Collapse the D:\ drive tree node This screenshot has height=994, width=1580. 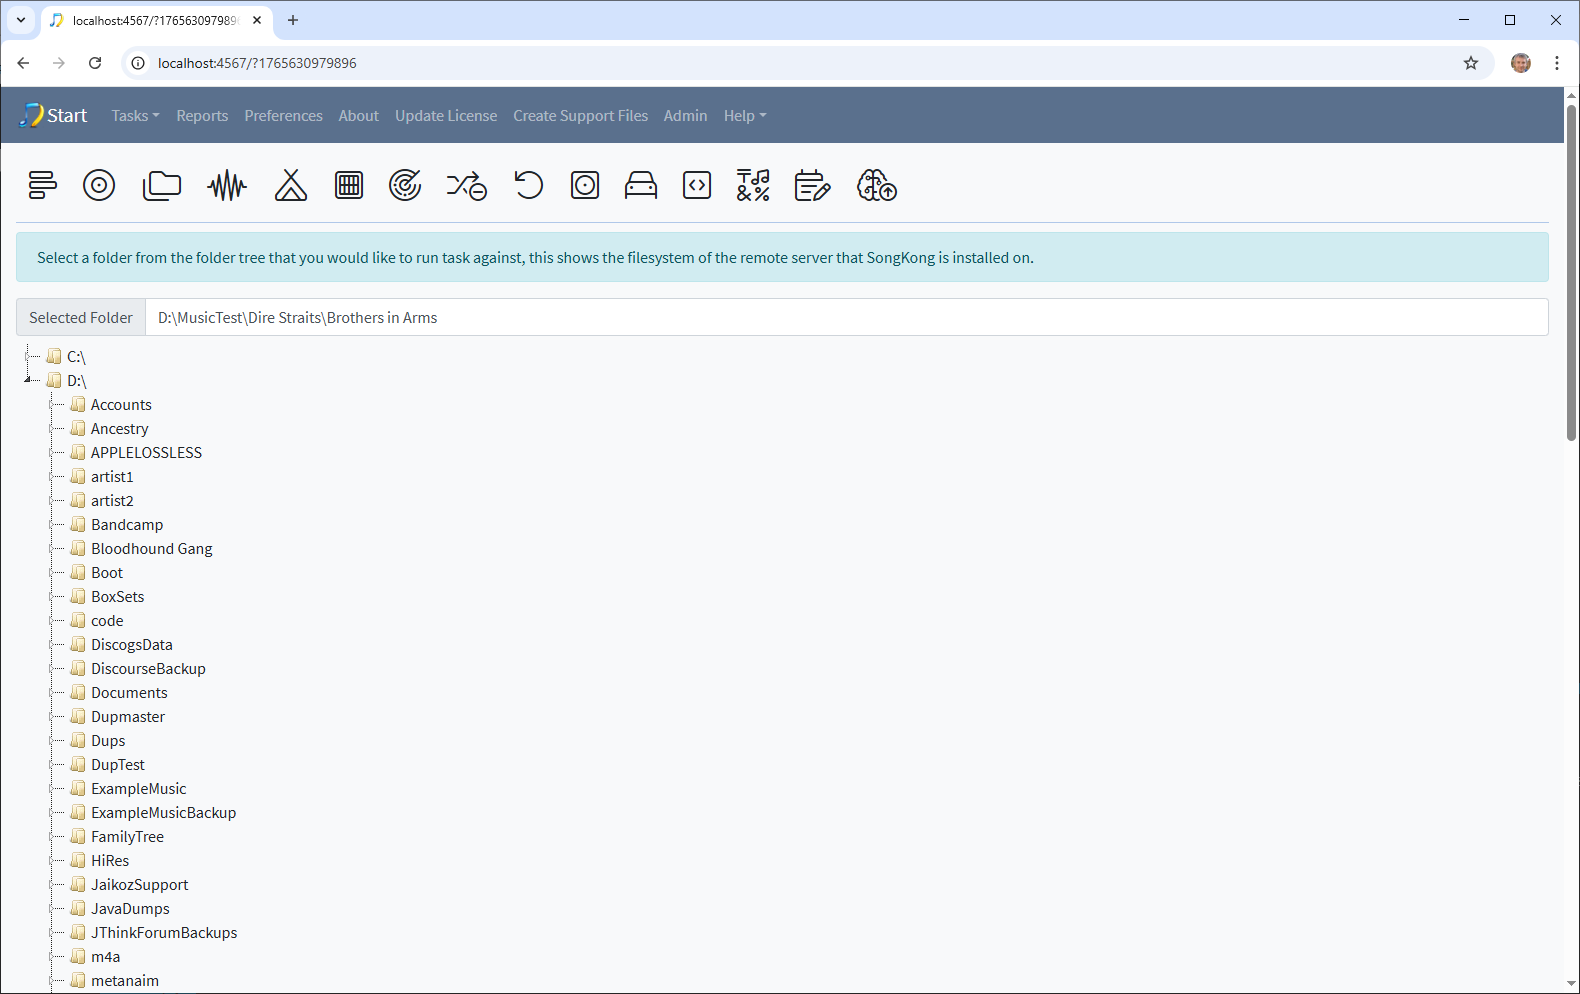point(28,380)
